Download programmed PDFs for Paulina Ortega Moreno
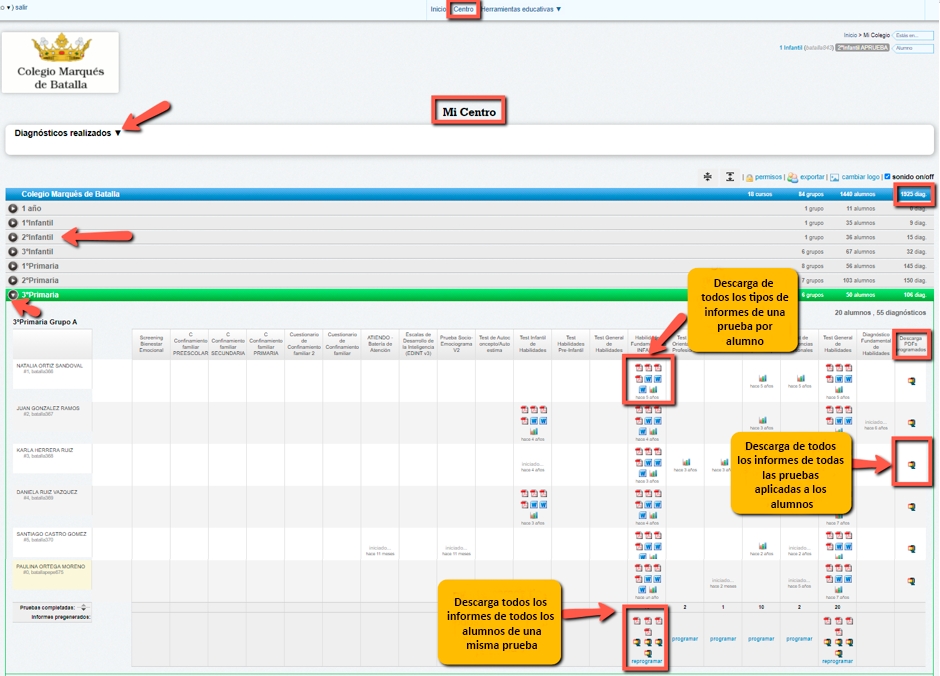 911,581
